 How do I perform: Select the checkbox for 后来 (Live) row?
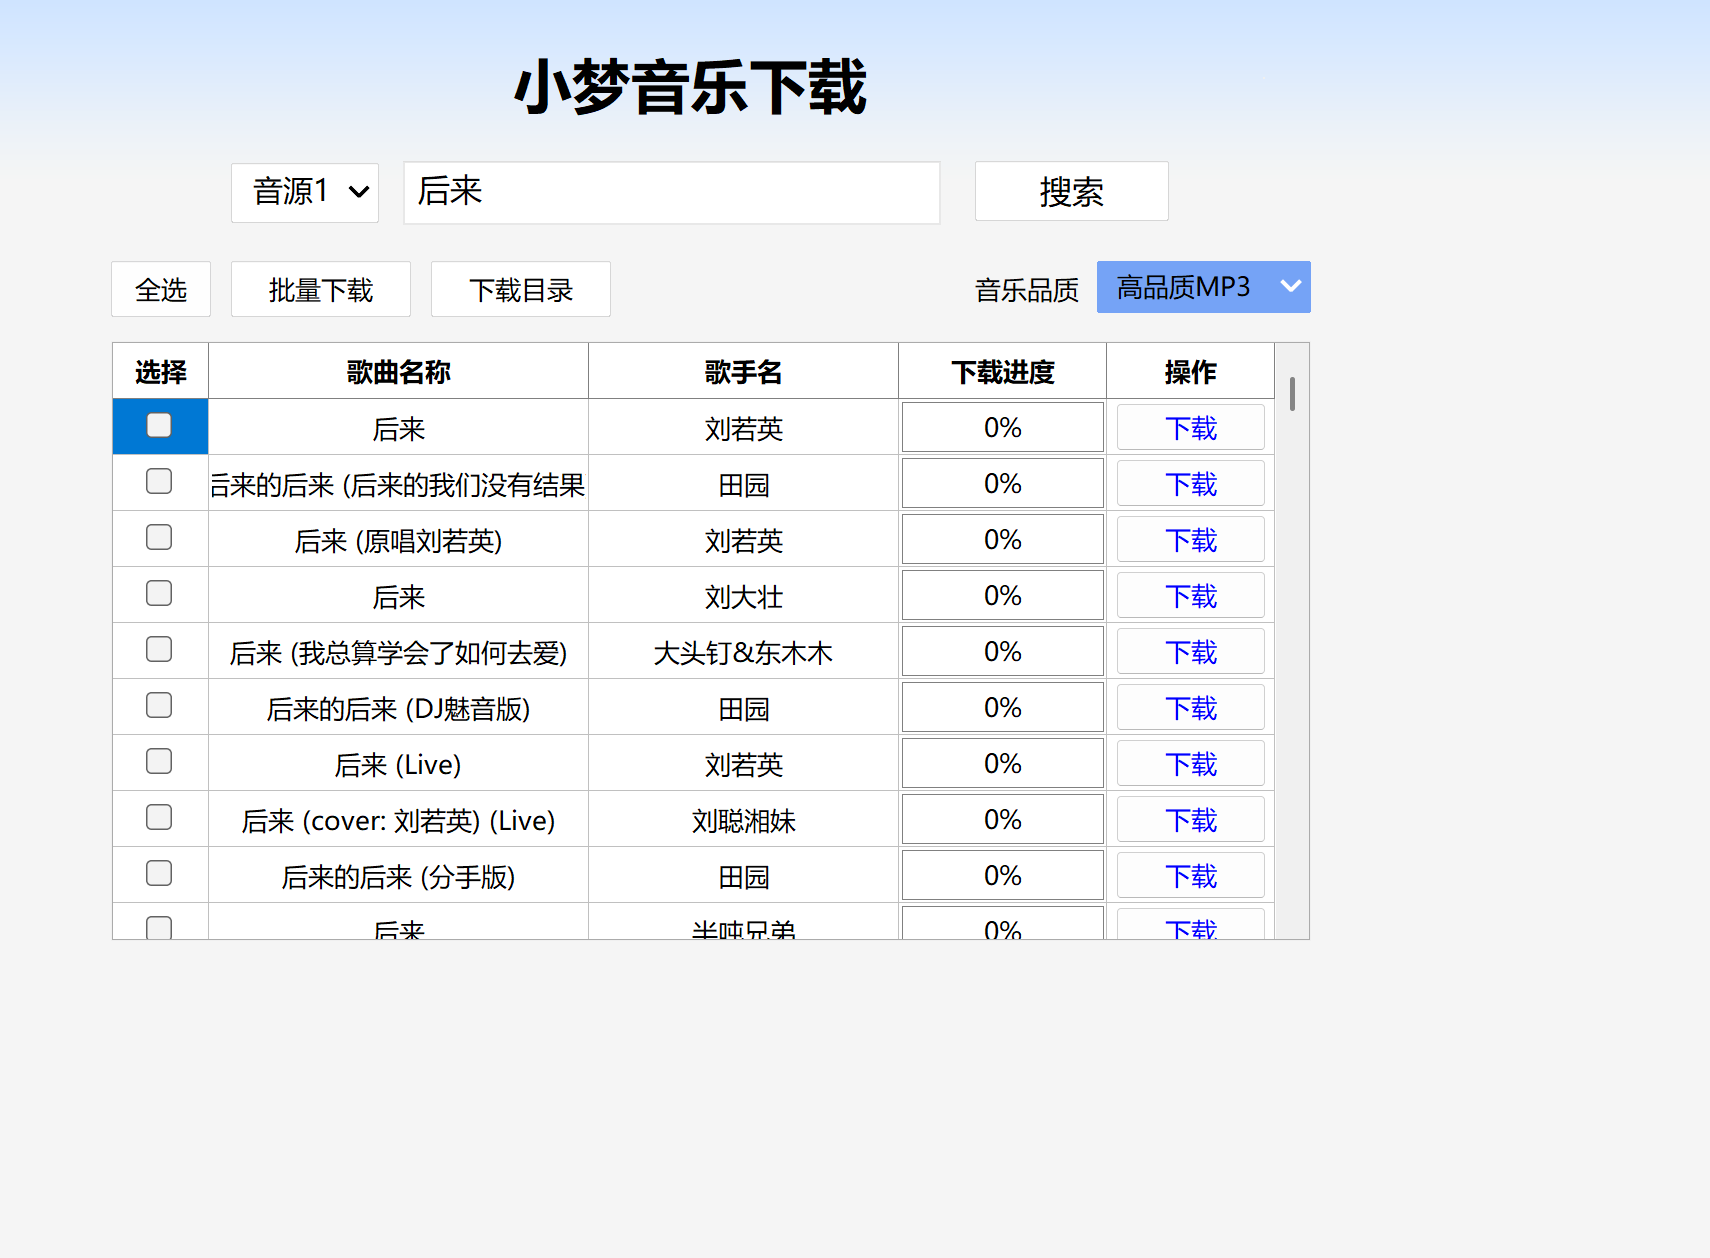[x=159, y=762]
